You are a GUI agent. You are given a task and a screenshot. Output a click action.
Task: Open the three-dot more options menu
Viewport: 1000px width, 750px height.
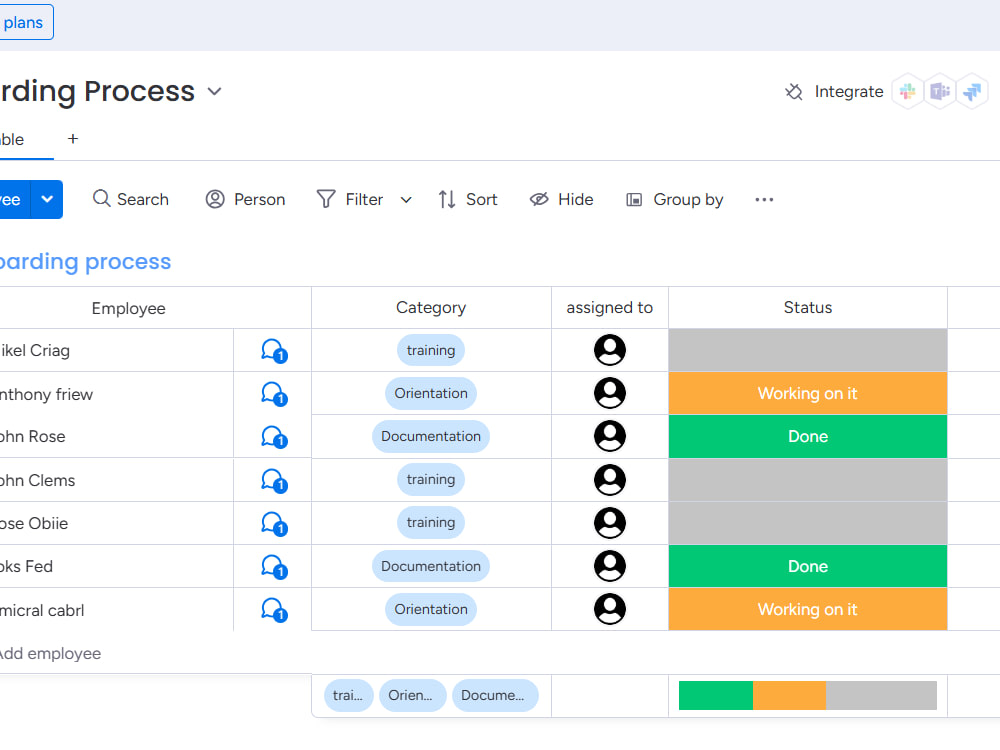click(x=764, y=200)
